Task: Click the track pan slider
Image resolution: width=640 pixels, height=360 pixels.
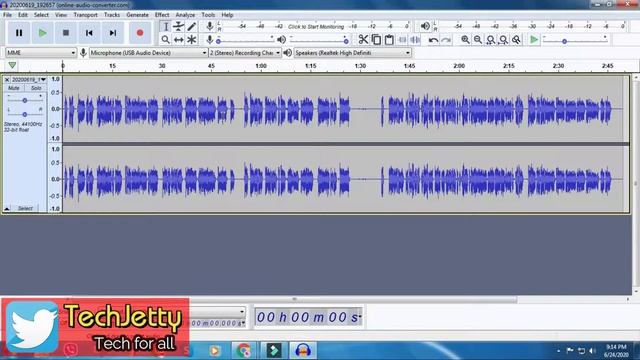Action: (x=24, y=114)
